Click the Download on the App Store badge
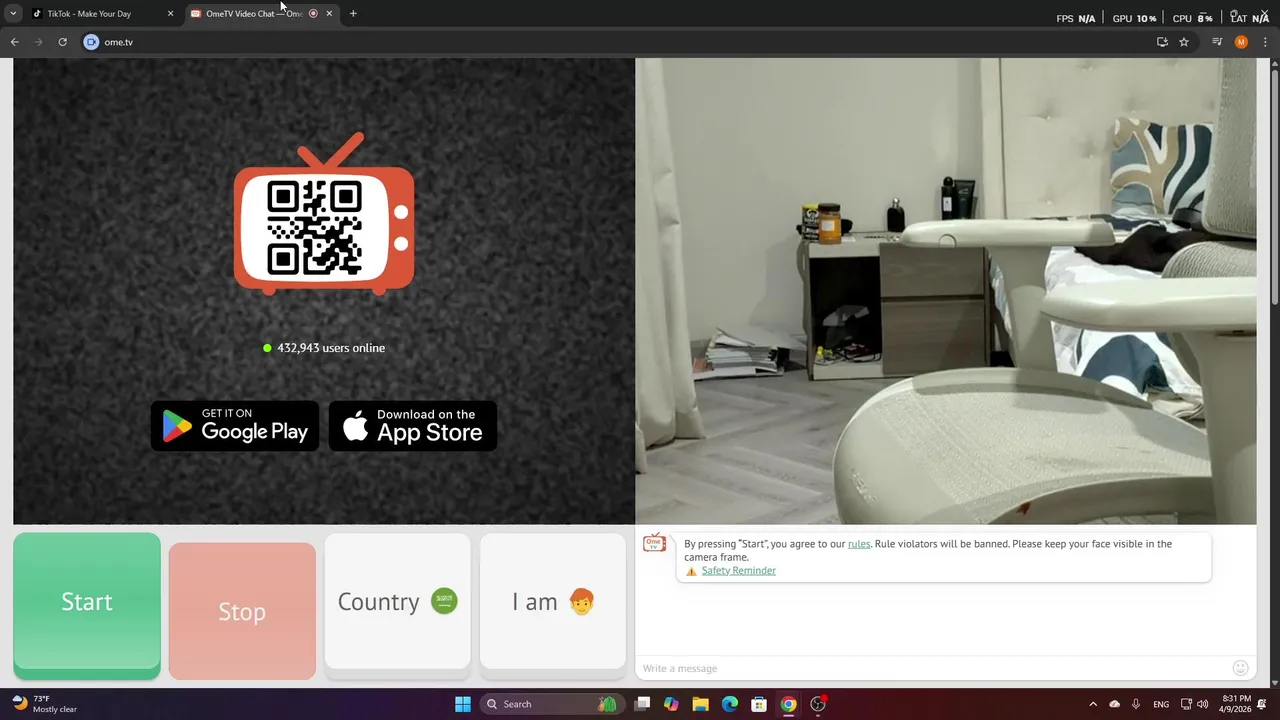The image size is (1280, 720). [413, 426]
